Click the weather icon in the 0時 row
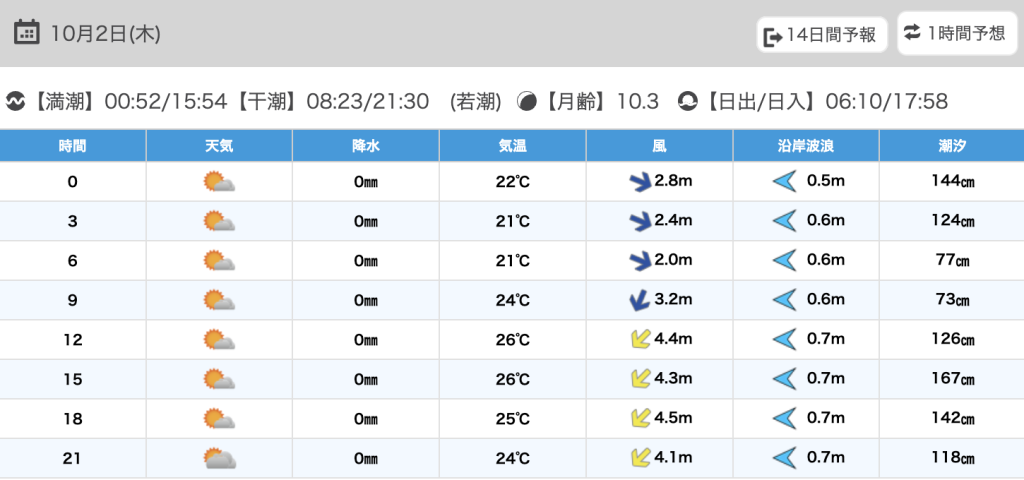 click(x=219, y=182)
